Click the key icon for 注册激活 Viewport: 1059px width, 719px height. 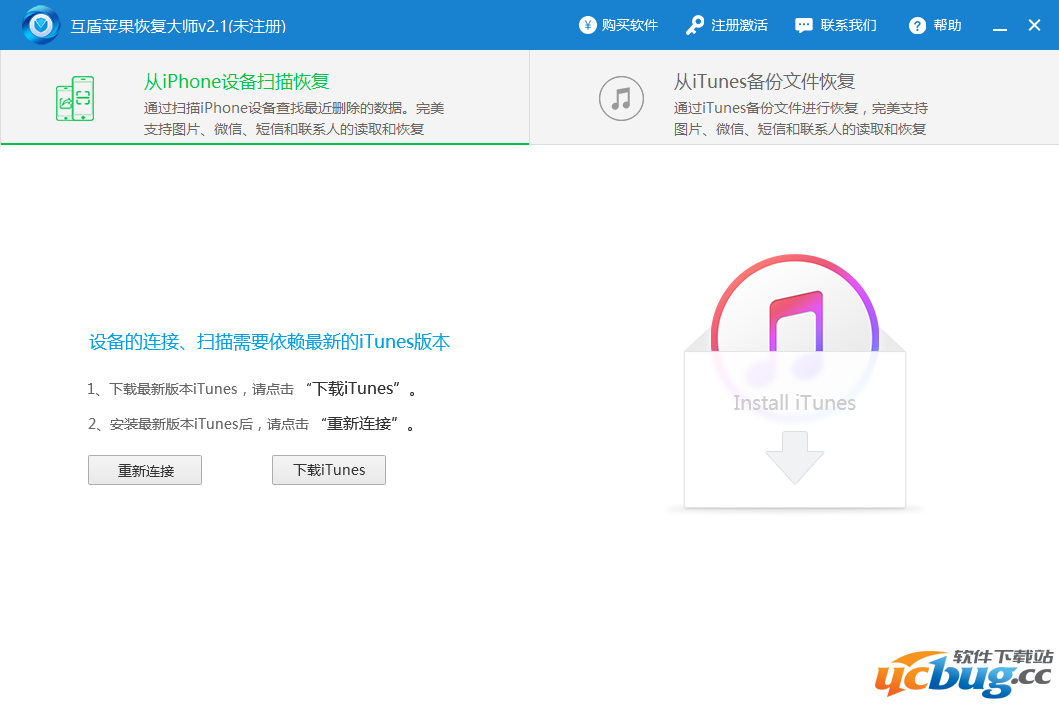pyautogui.click(x=694, y=25)
